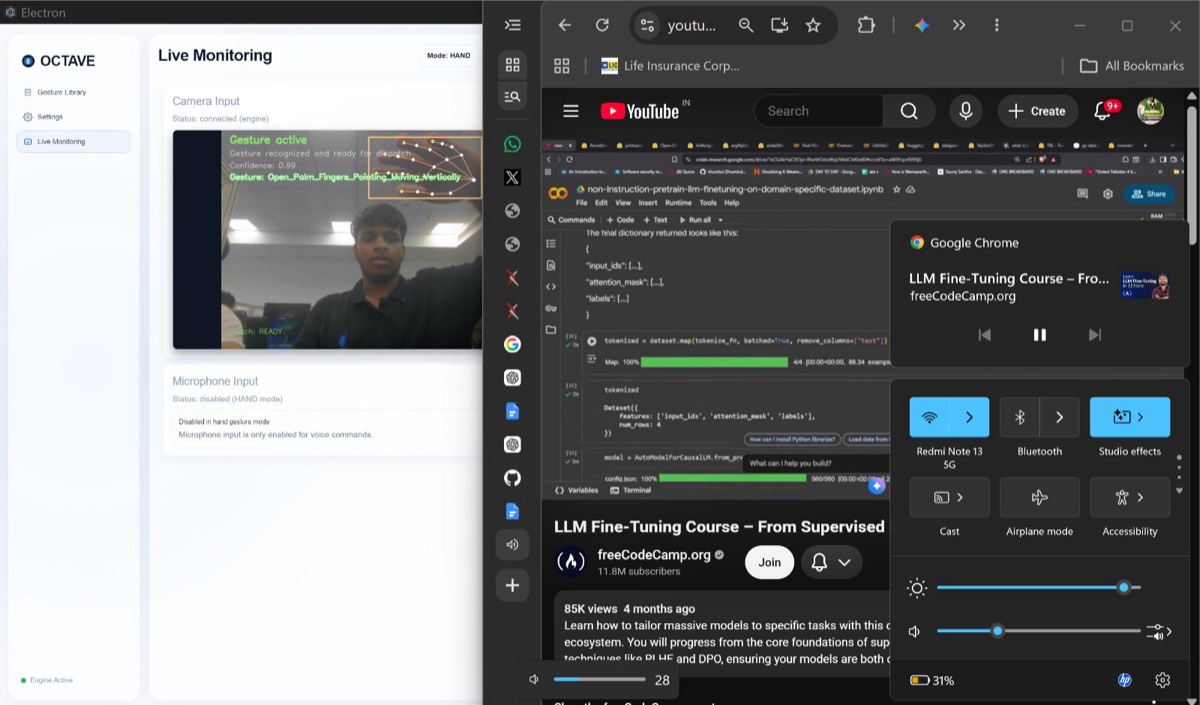Adjust the brightness slider

pyautogui.click(x=1039, y=588)
